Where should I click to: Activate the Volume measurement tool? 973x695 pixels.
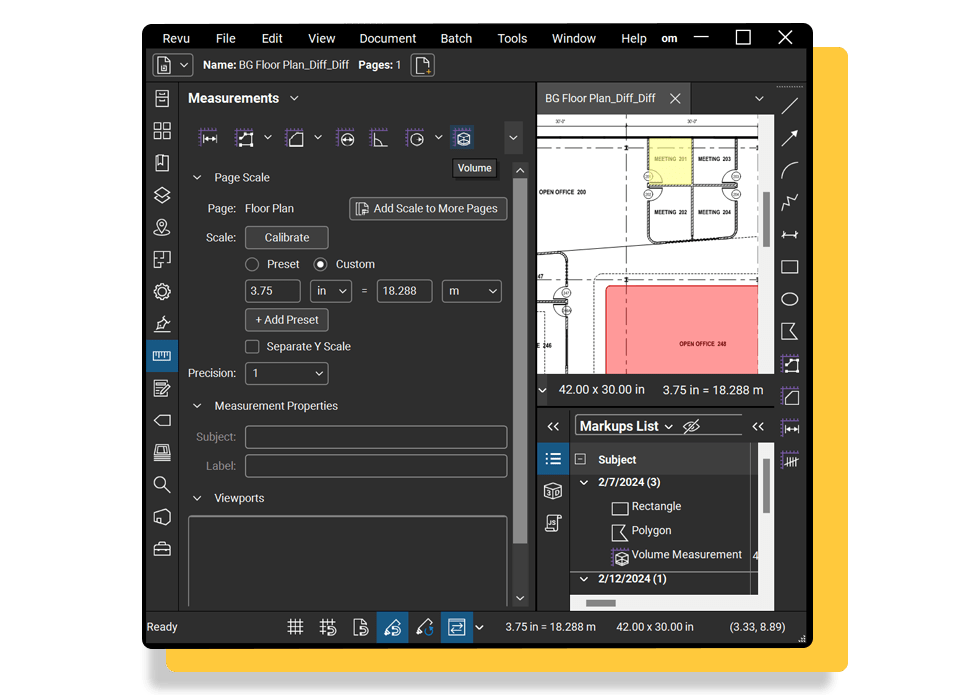[462, 137]
